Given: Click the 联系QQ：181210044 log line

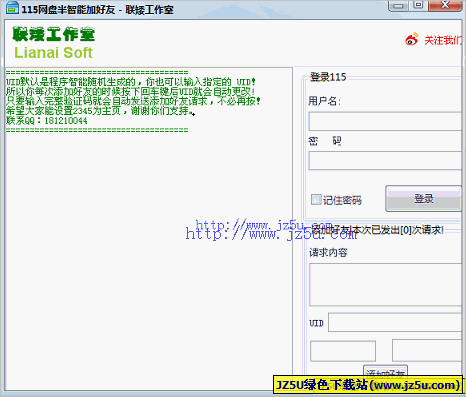Looking at the screenshot, I should pyautogui.click(x=47, y=120).
